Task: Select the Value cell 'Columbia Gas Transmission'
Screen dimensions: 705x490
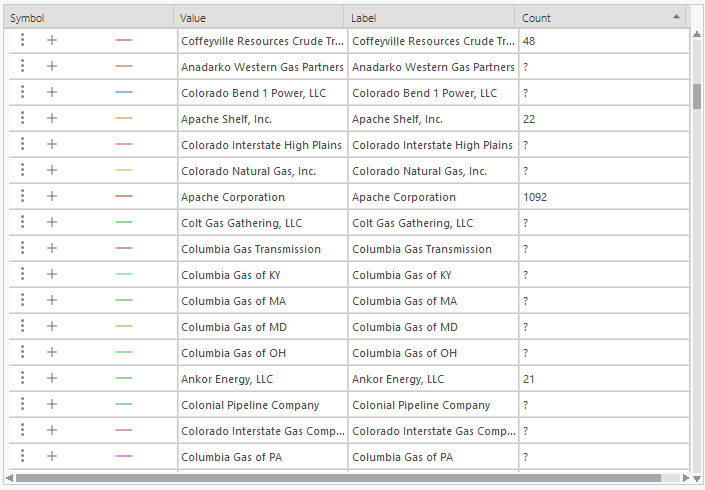Action: pos(263,249)
